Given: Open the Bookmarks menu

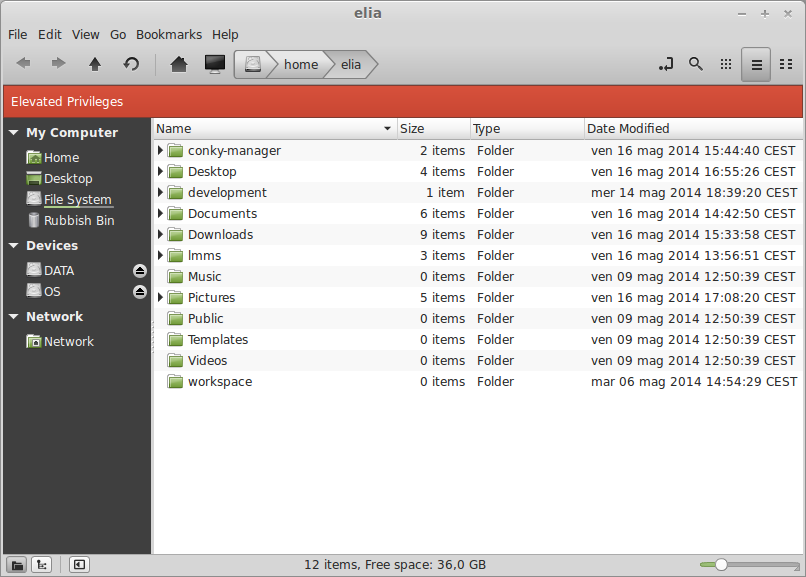Looking at the screenshot, I should pyautogui.click(x=169, y=34).
